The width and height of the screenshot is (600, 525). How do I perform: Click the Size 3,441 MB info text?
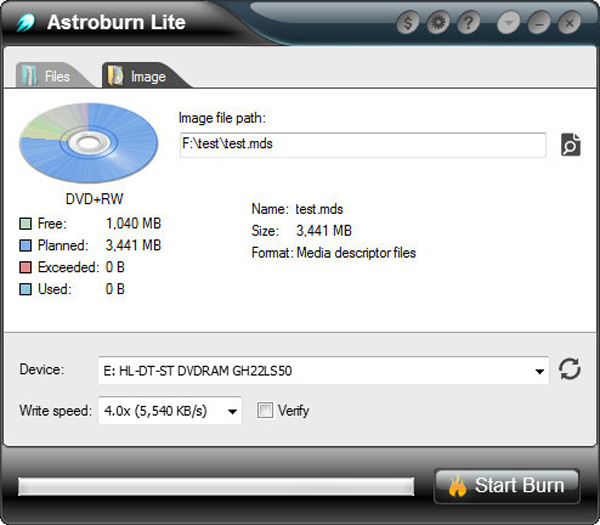coord(302,231)
